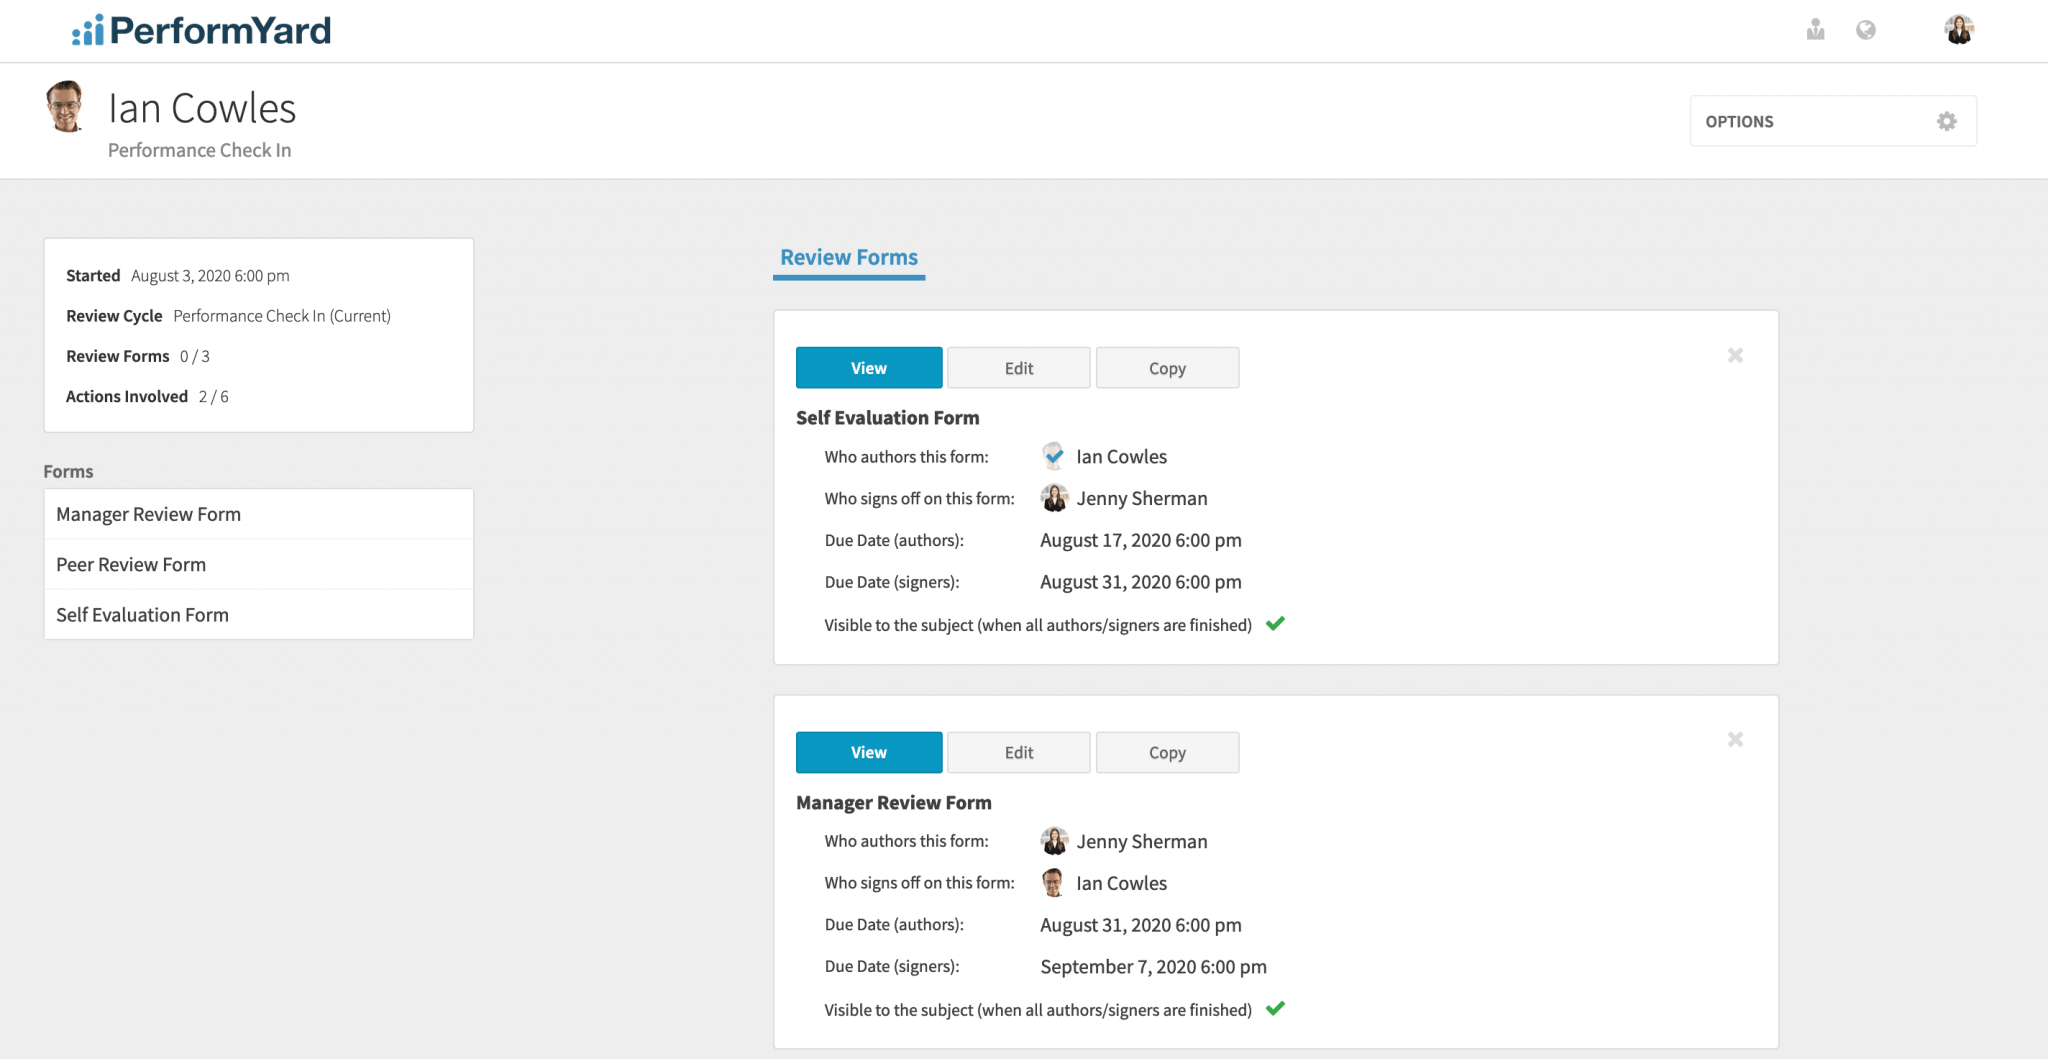Edit the Self Evaluation Form

pyautogui.click(x=1018, y=367)
